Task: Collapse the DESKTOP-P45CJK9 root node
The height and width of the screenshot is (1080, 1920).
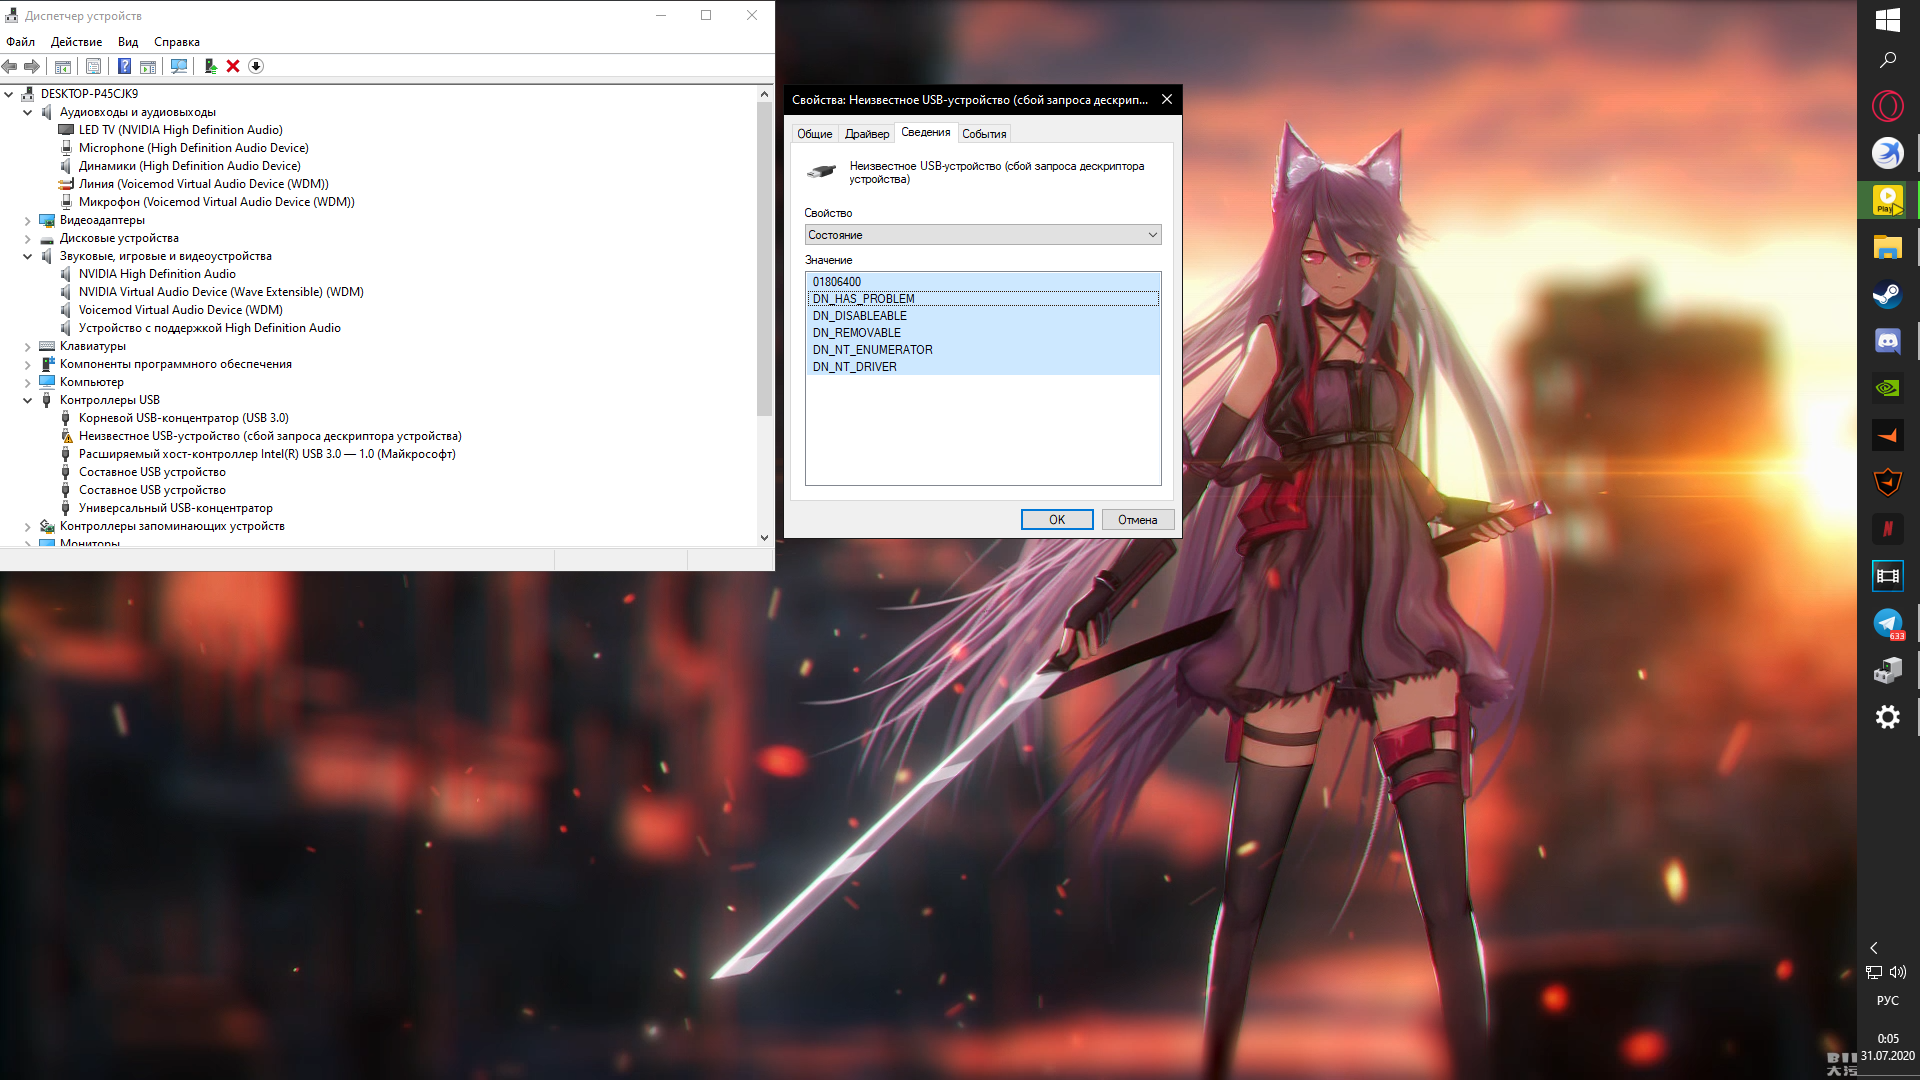Action: 9,94
